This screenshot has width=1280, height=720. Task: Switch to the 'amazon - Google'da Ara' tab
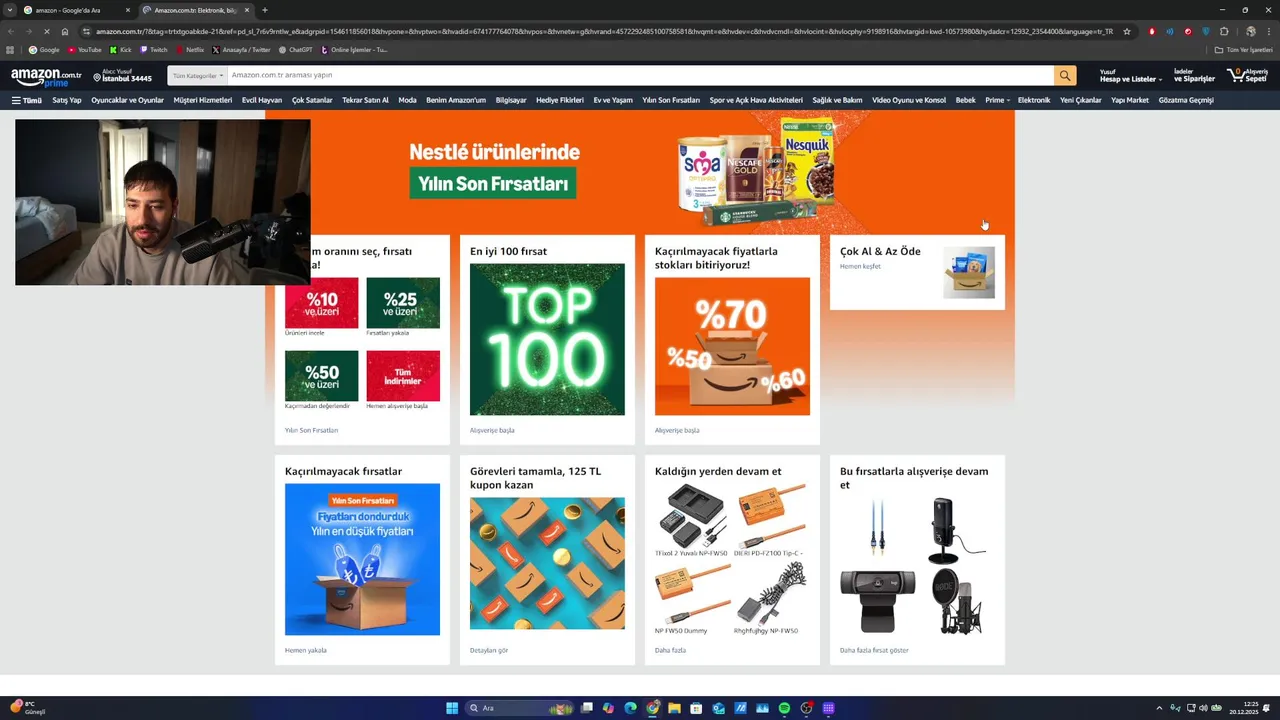click(x=76, y=10)
